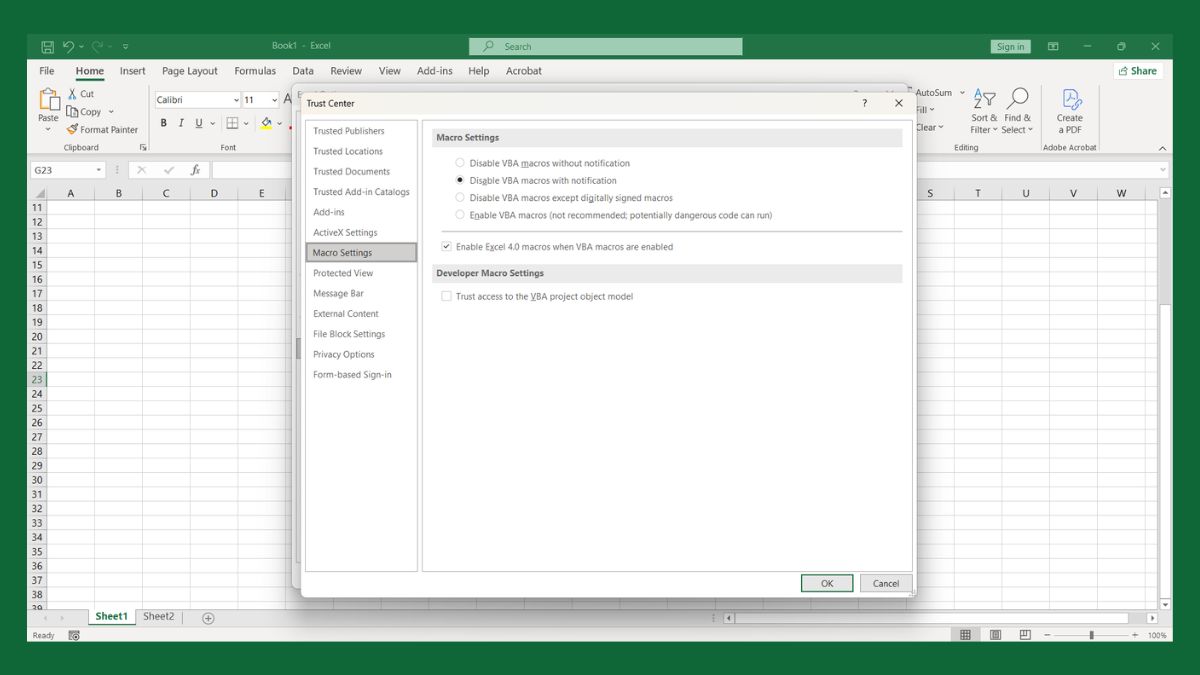Image resolution: width=1200 pixels, height=675 pixels.
Task: Open the Calibri font name dropdown
Action: click(x=236, y=100)
